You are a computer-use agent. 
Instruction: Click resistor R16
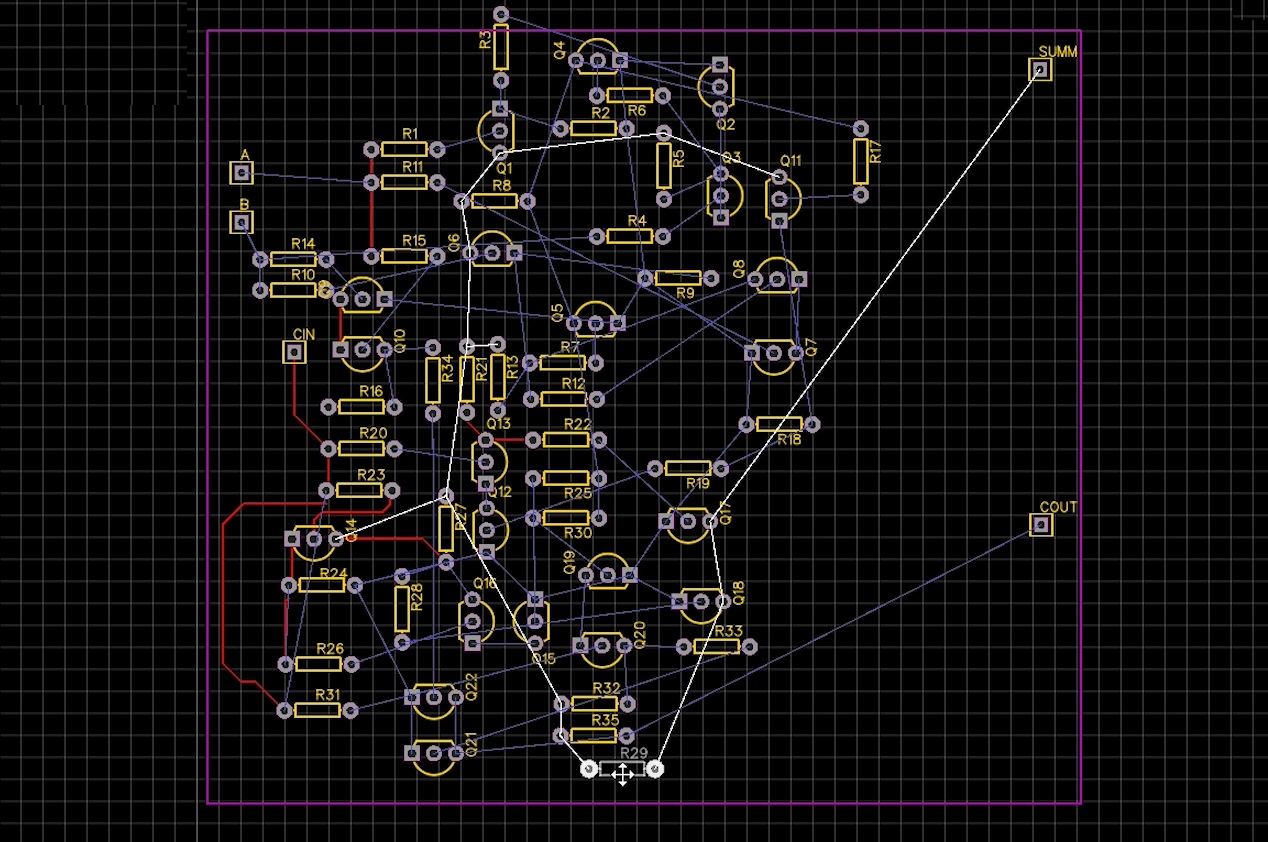pyautogui.click(x=361, y=406)
